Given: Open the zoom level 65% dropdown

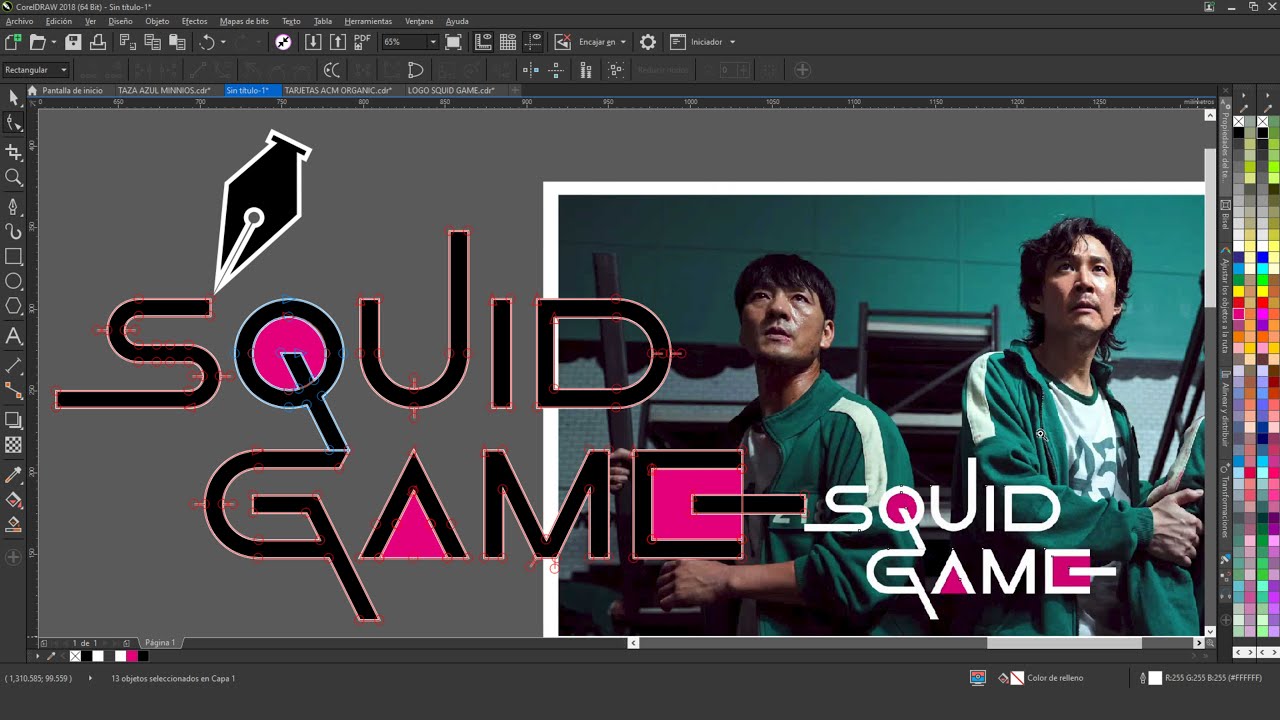Looking at the screenshot, I should [x=432, y=42].
